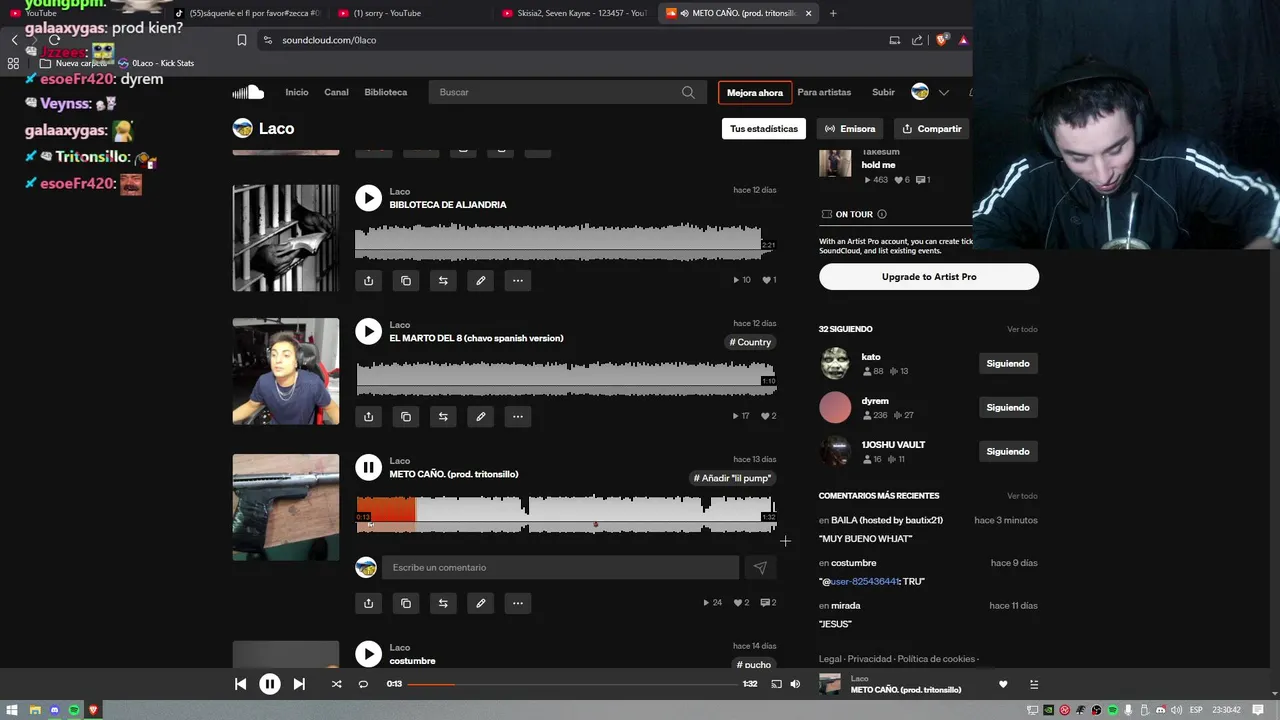Edit EL MARTO DEL 8 track

click(x=481, y=417)
